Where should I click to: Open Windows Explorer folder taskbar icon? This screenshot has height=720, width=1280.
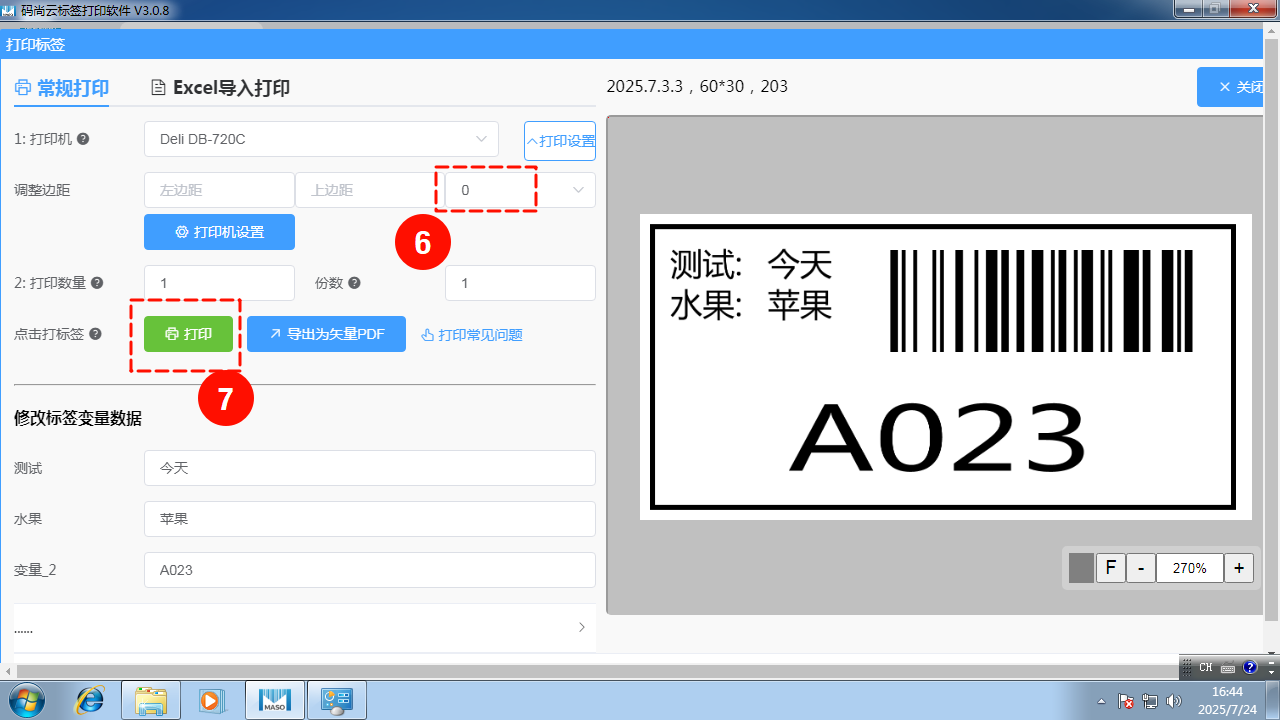(151, 700)
